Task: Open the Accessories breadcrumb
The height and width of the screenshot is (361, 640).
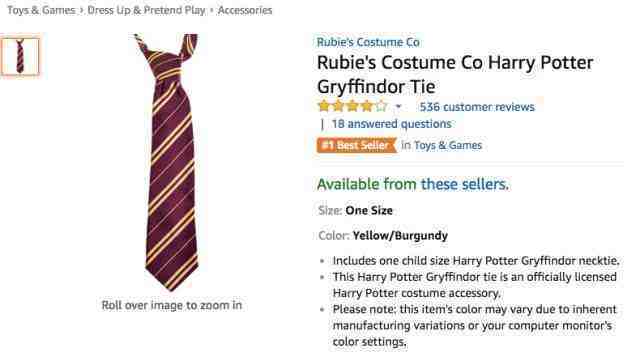Action: [245, 10]
